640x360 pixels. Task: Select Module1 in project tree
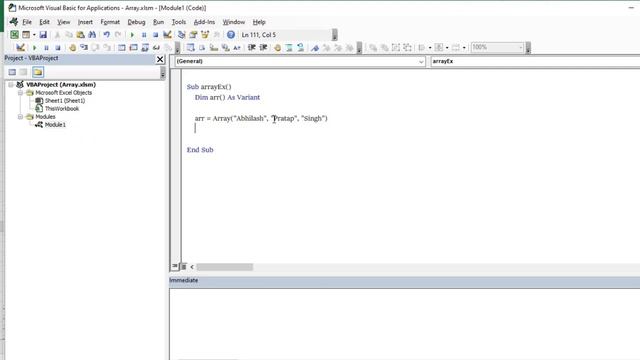tap(55, 124)
